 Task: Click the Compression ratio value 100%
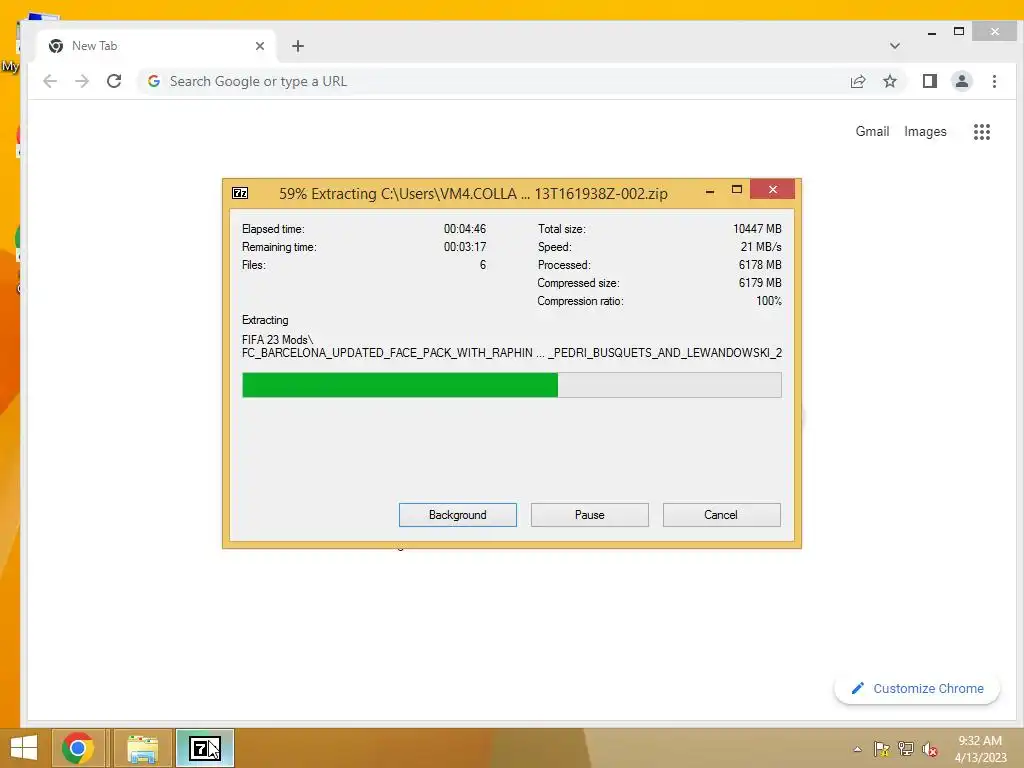point(769,301)
